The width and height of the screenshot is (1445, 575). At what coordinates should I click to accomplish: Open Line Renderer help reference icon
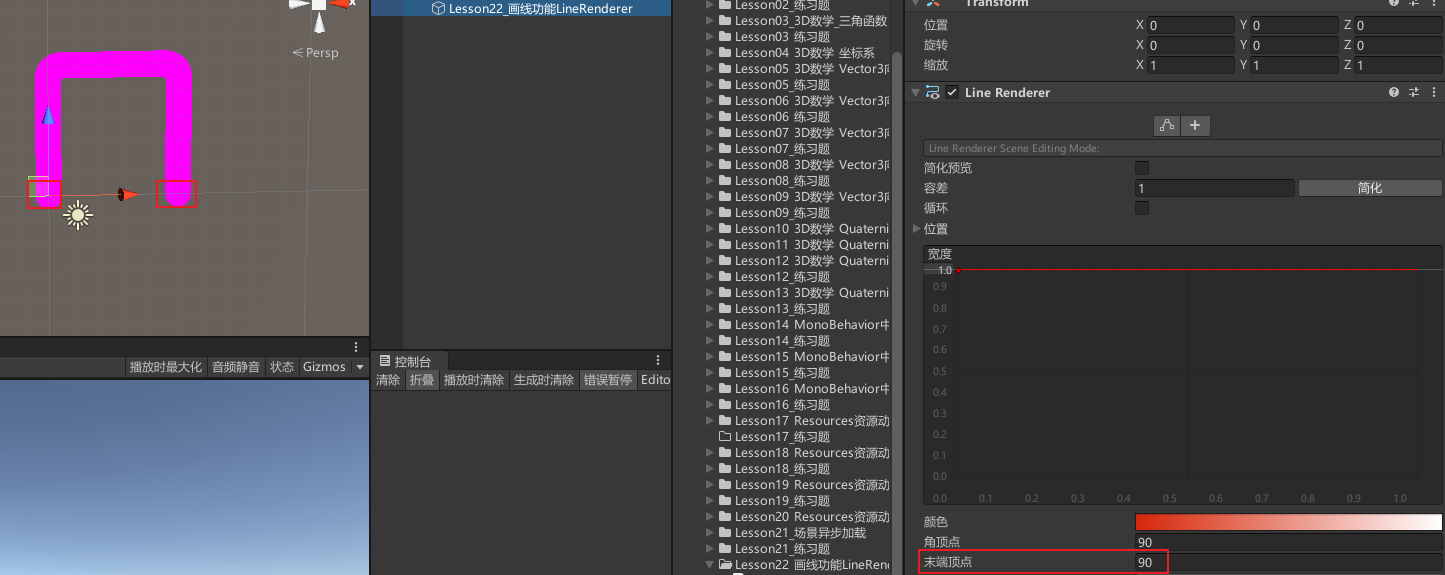tap(1394, 92)
